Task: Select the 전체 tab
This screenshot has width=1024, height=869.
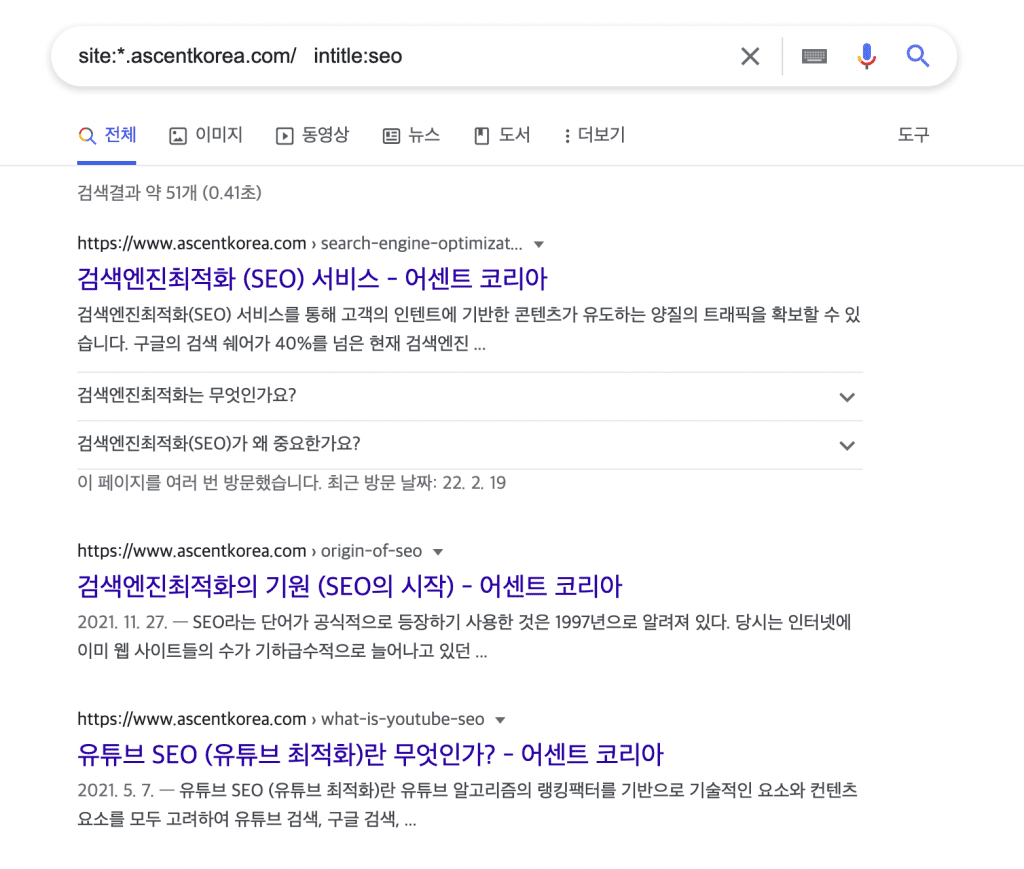Action: coord(107,135)
